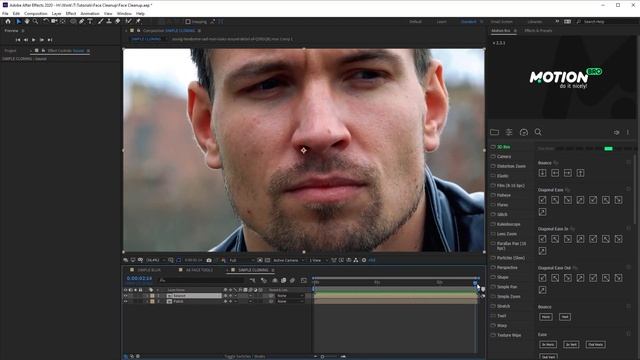
Task: Open the AE FACE TOOLS timeline tab
Action: point(199,270)
